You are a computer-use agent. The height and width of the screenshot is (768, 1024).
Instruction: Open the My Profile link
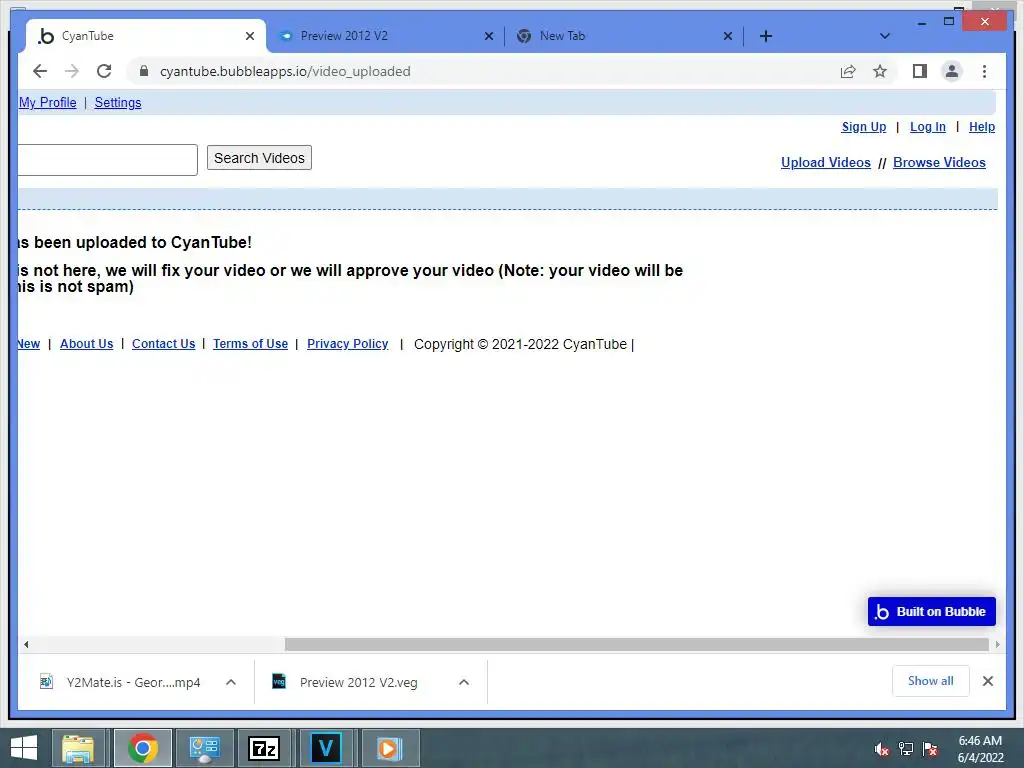(48, 103)
